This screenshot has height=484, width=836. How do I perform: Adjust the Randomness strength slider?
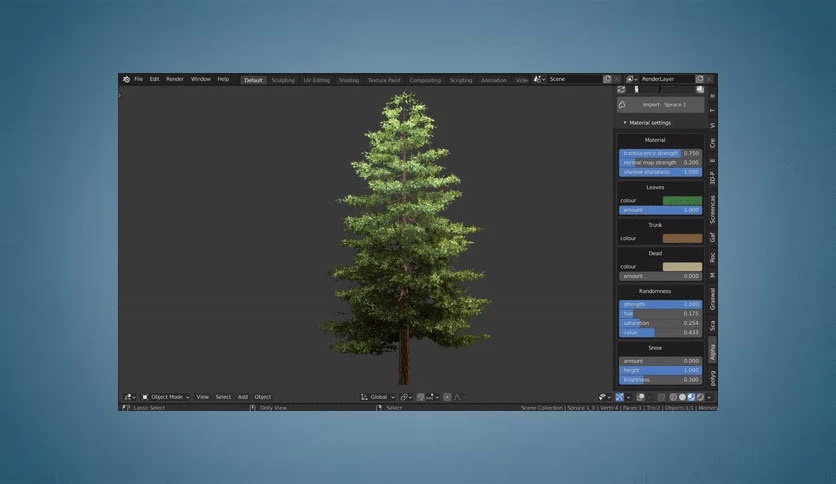click(660, 304)
